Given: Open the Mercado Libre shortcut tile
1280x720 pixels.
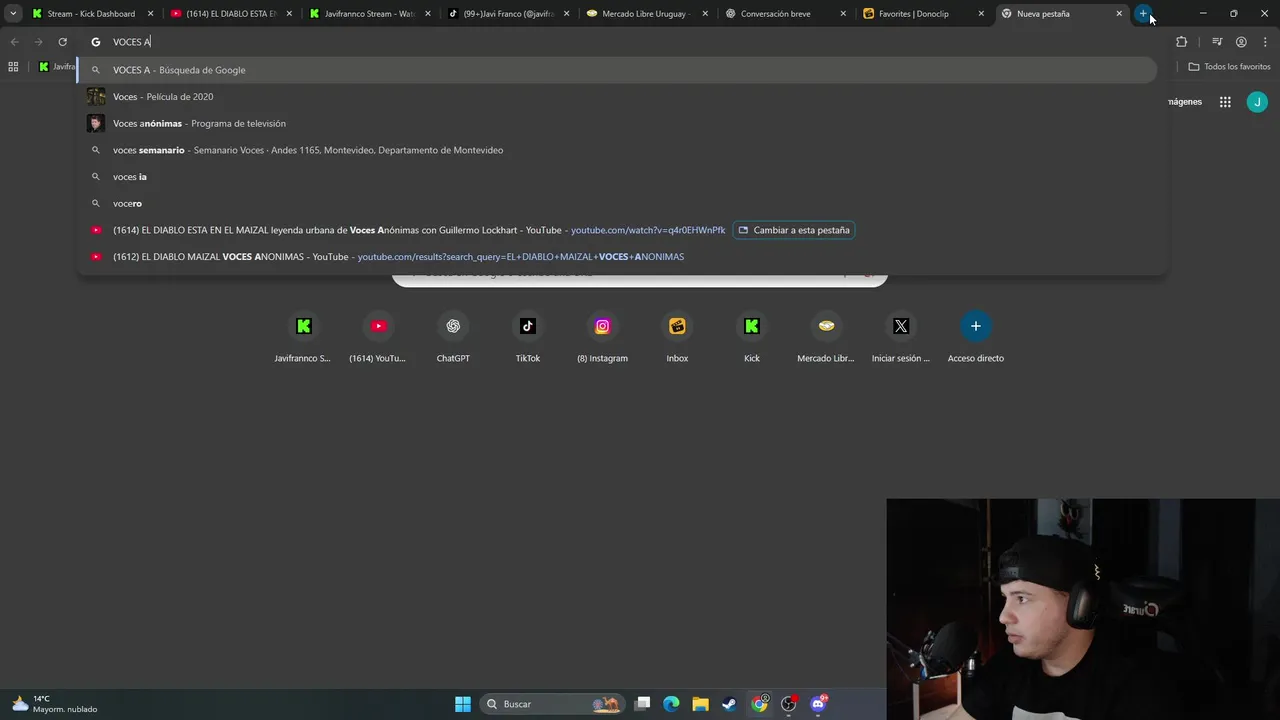Looking at the screenshot, I should pyautogui.click(x=826, y=338).
